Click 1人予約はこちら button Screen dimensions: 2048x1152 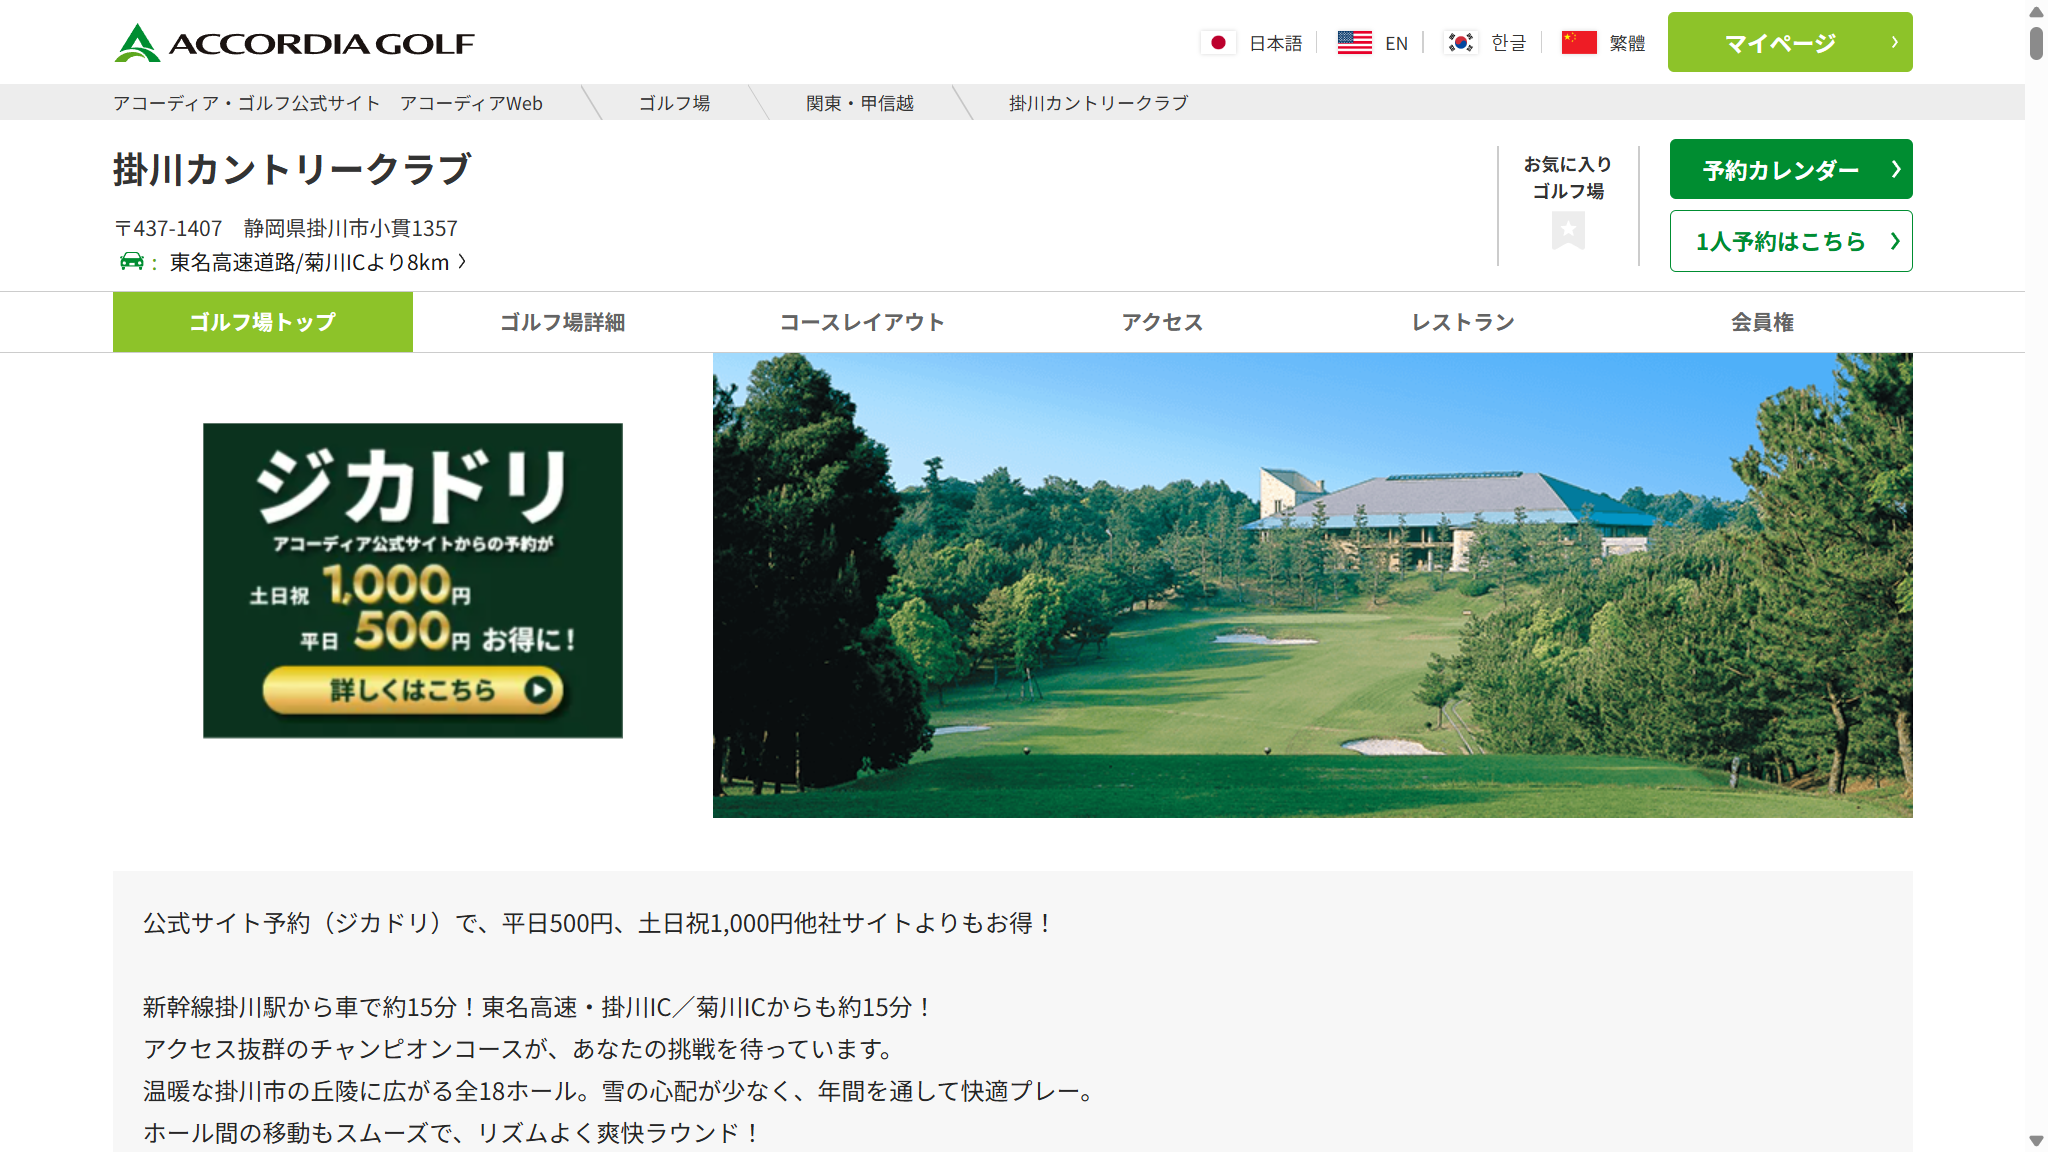point(1791,241)
